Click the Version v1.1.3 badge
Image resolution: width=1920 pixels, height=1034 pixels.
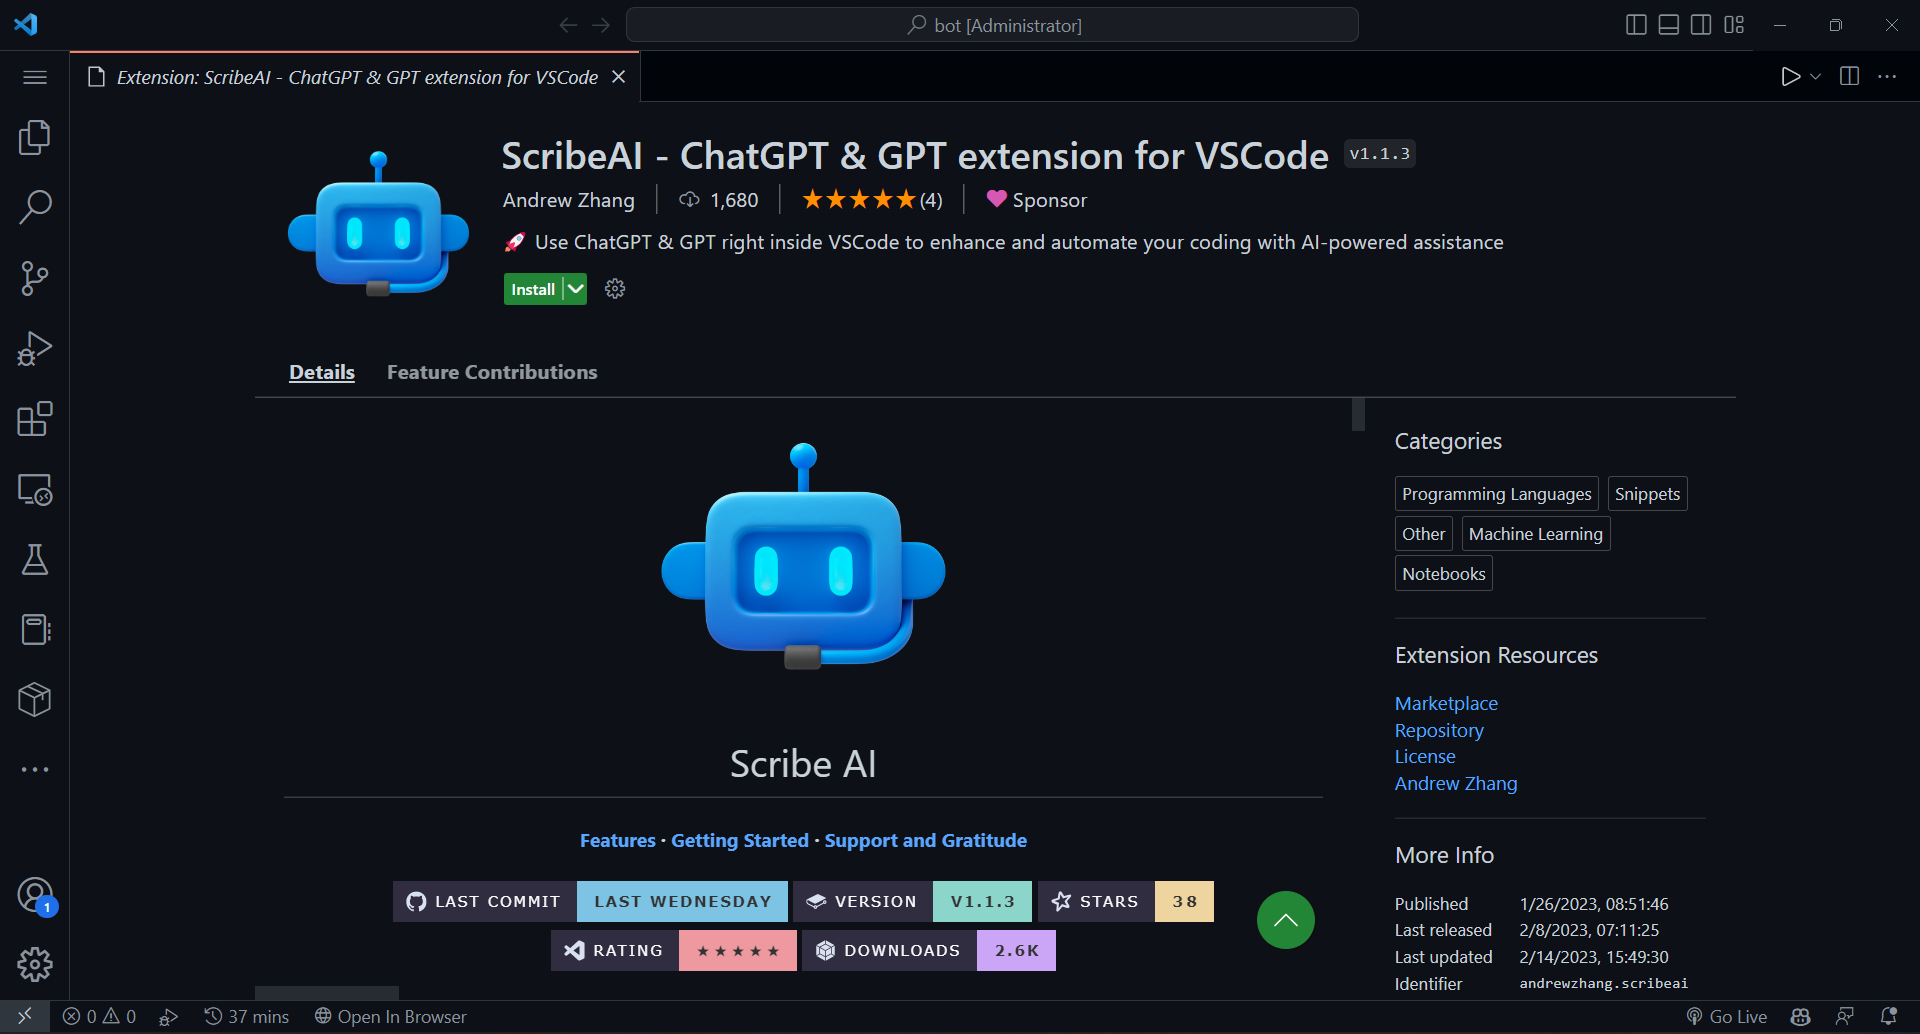912,901
